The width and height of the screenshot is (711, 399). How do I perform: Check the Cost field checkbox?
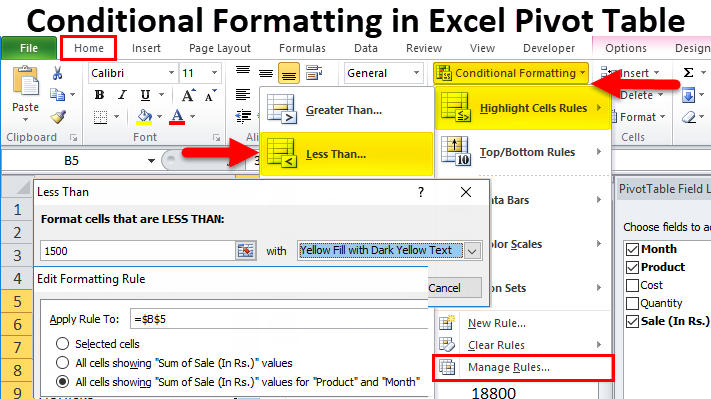click(632, 286)
